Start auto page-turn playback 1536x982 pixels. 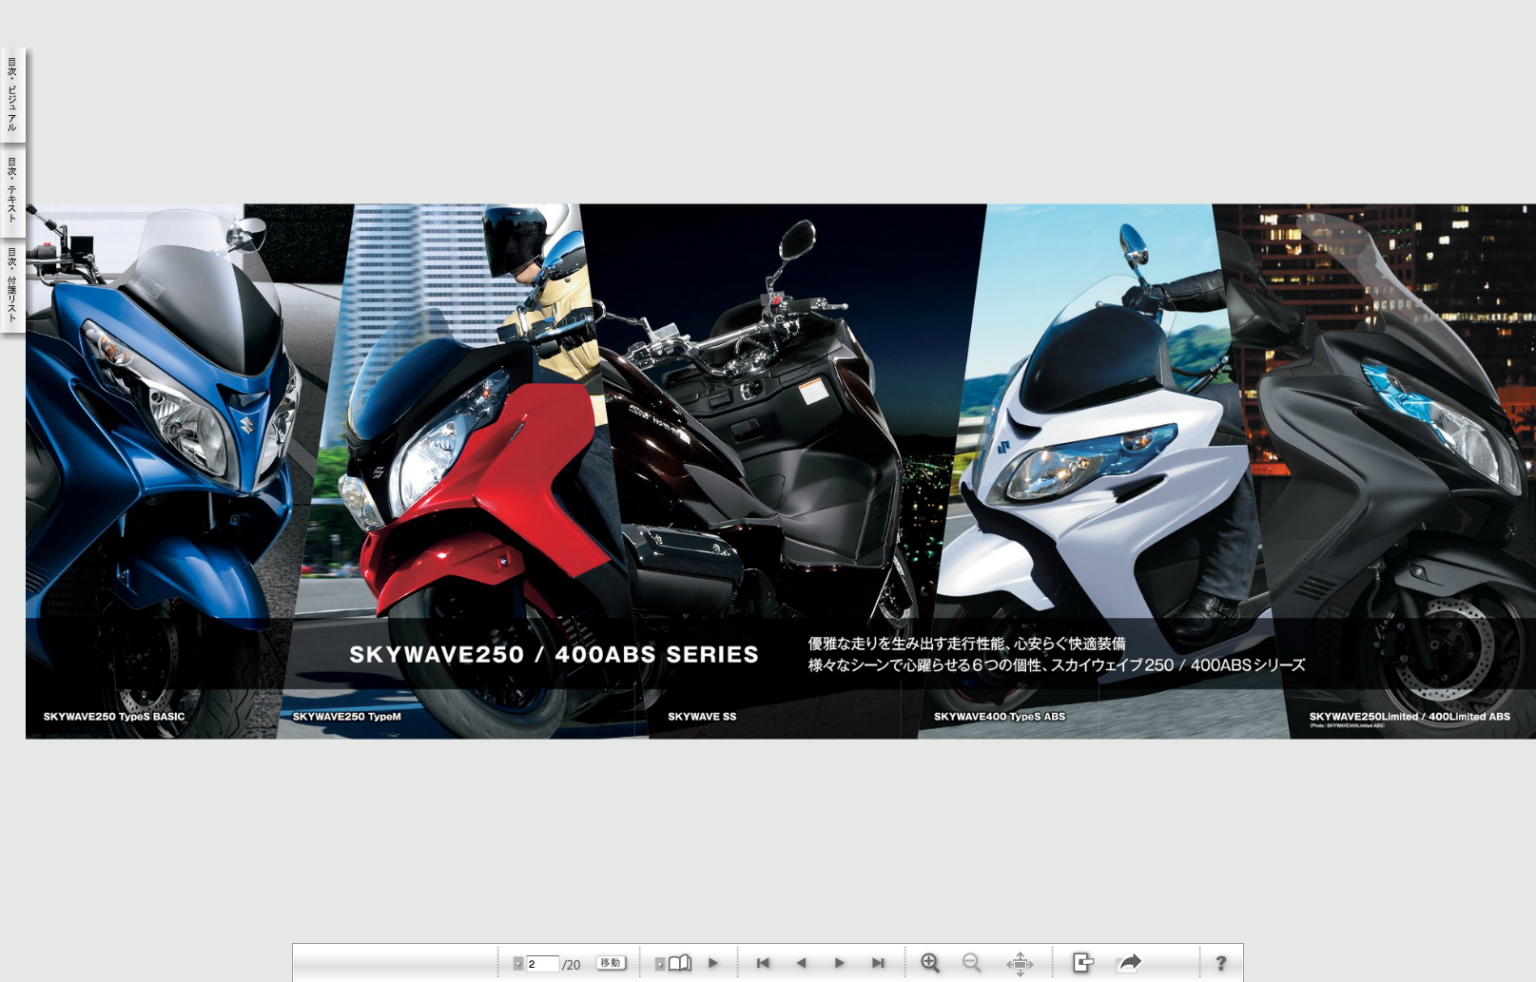click(713, 963)
